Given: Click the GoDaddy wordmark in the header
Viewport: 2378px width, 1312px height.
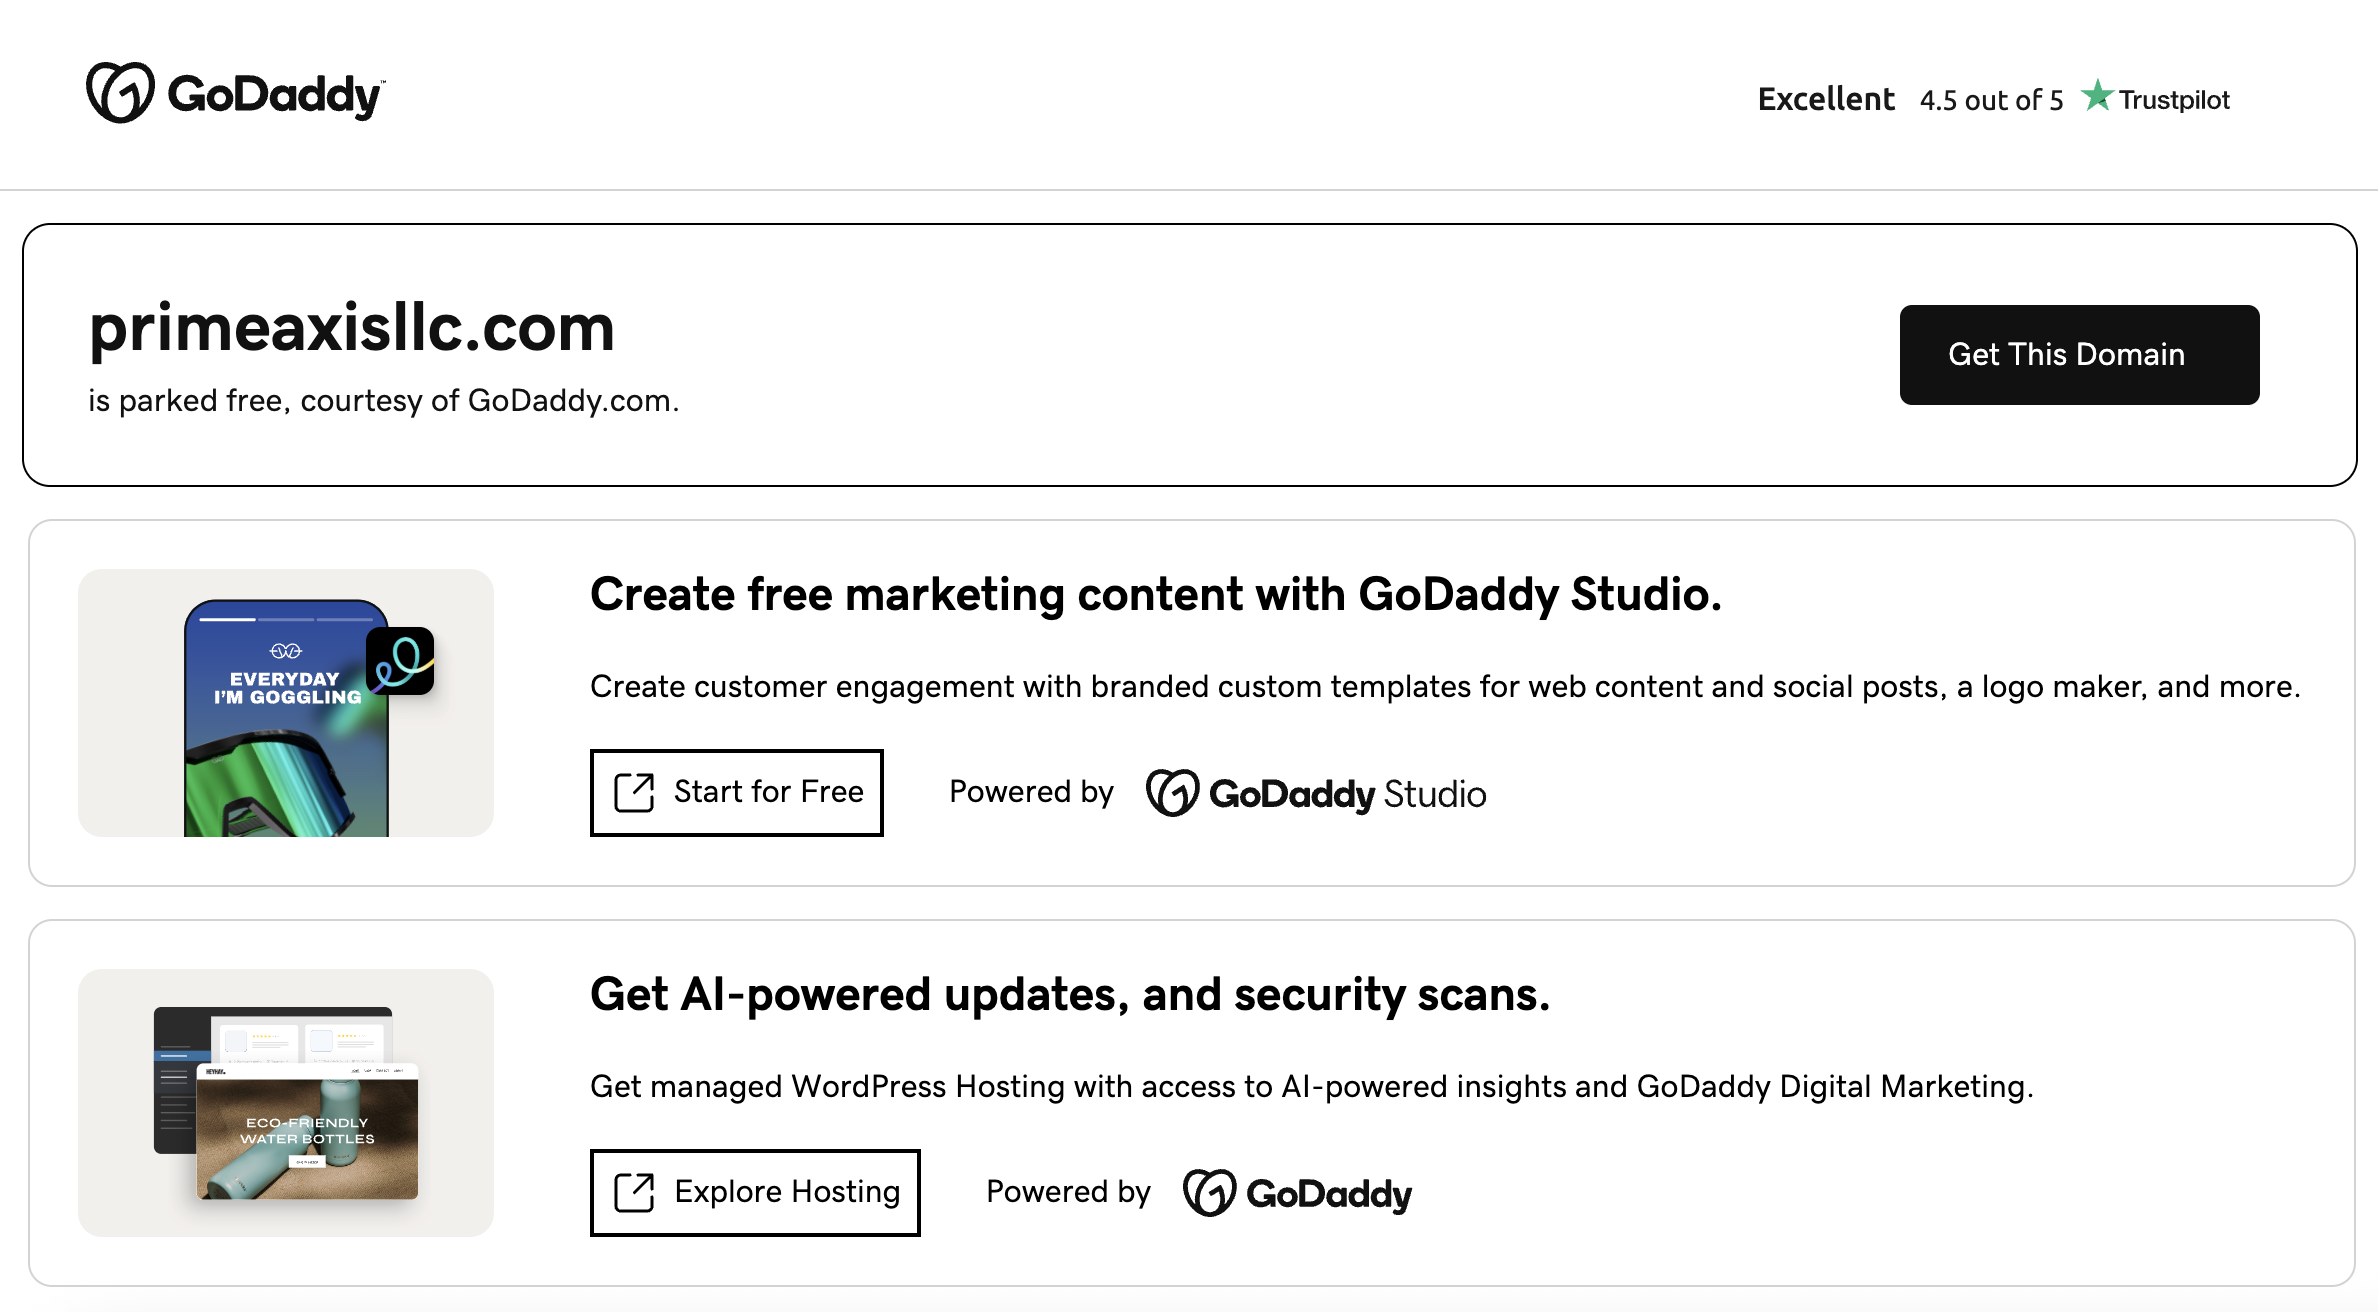Looking at the screenshot, I should tap(275, 95).
